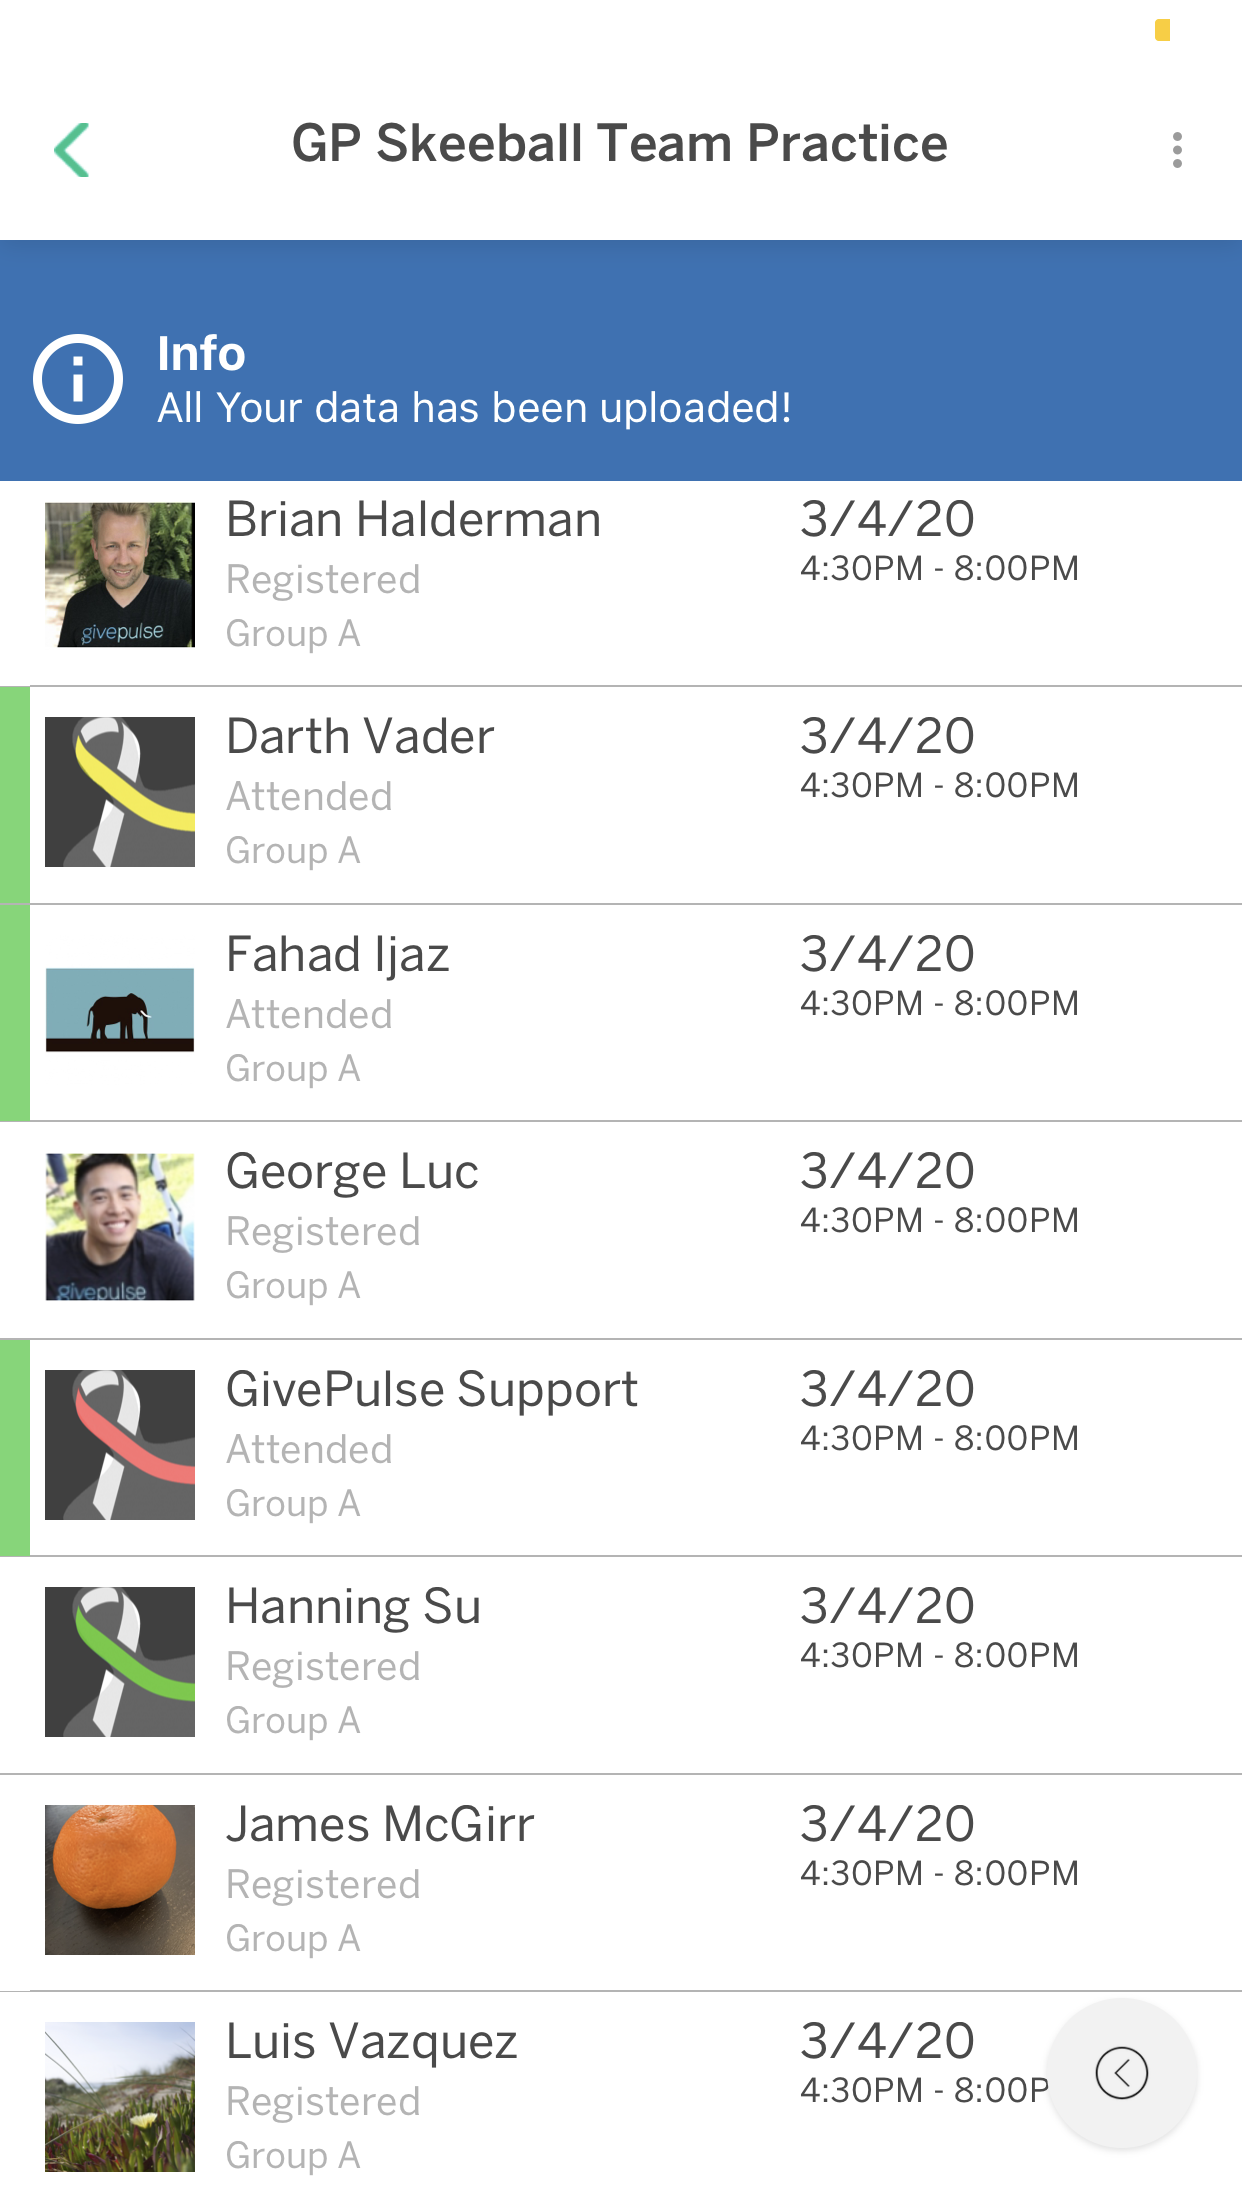Image resolution: width=1242 pixels, height=2208 pixels.
Task: Tap Hanning Su's green ribbon avatar
Action: (x=120, y=1662)
